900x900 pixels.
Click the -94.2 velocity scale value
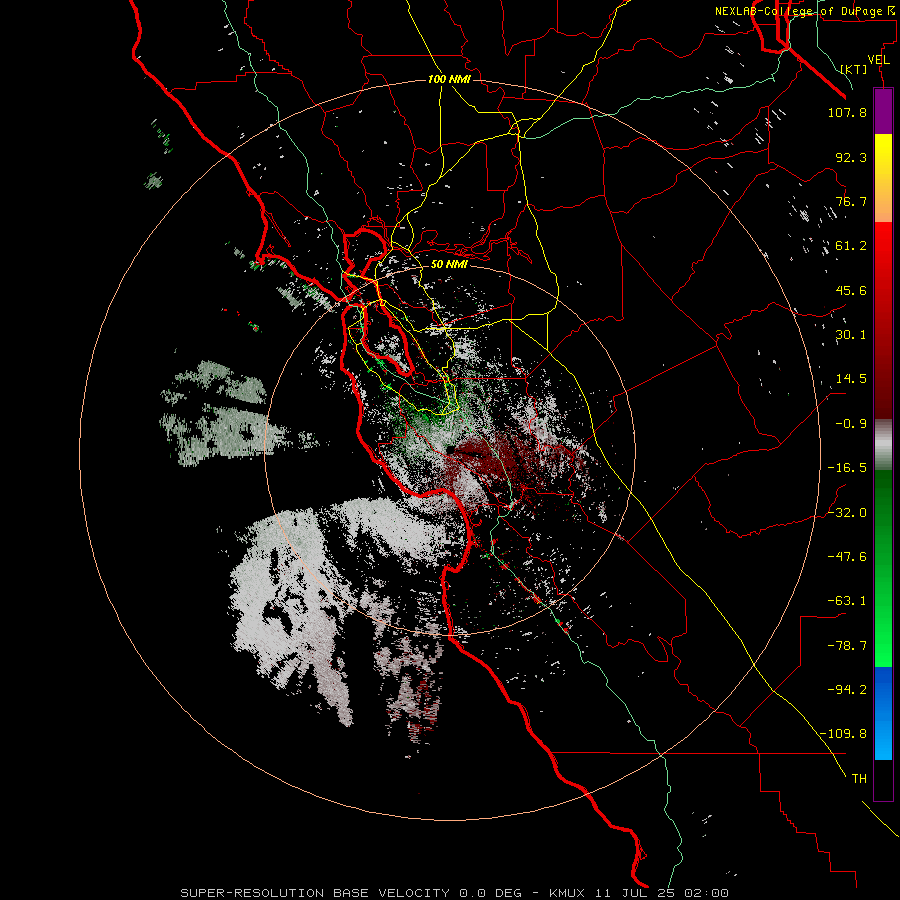[x=847, y=689]
